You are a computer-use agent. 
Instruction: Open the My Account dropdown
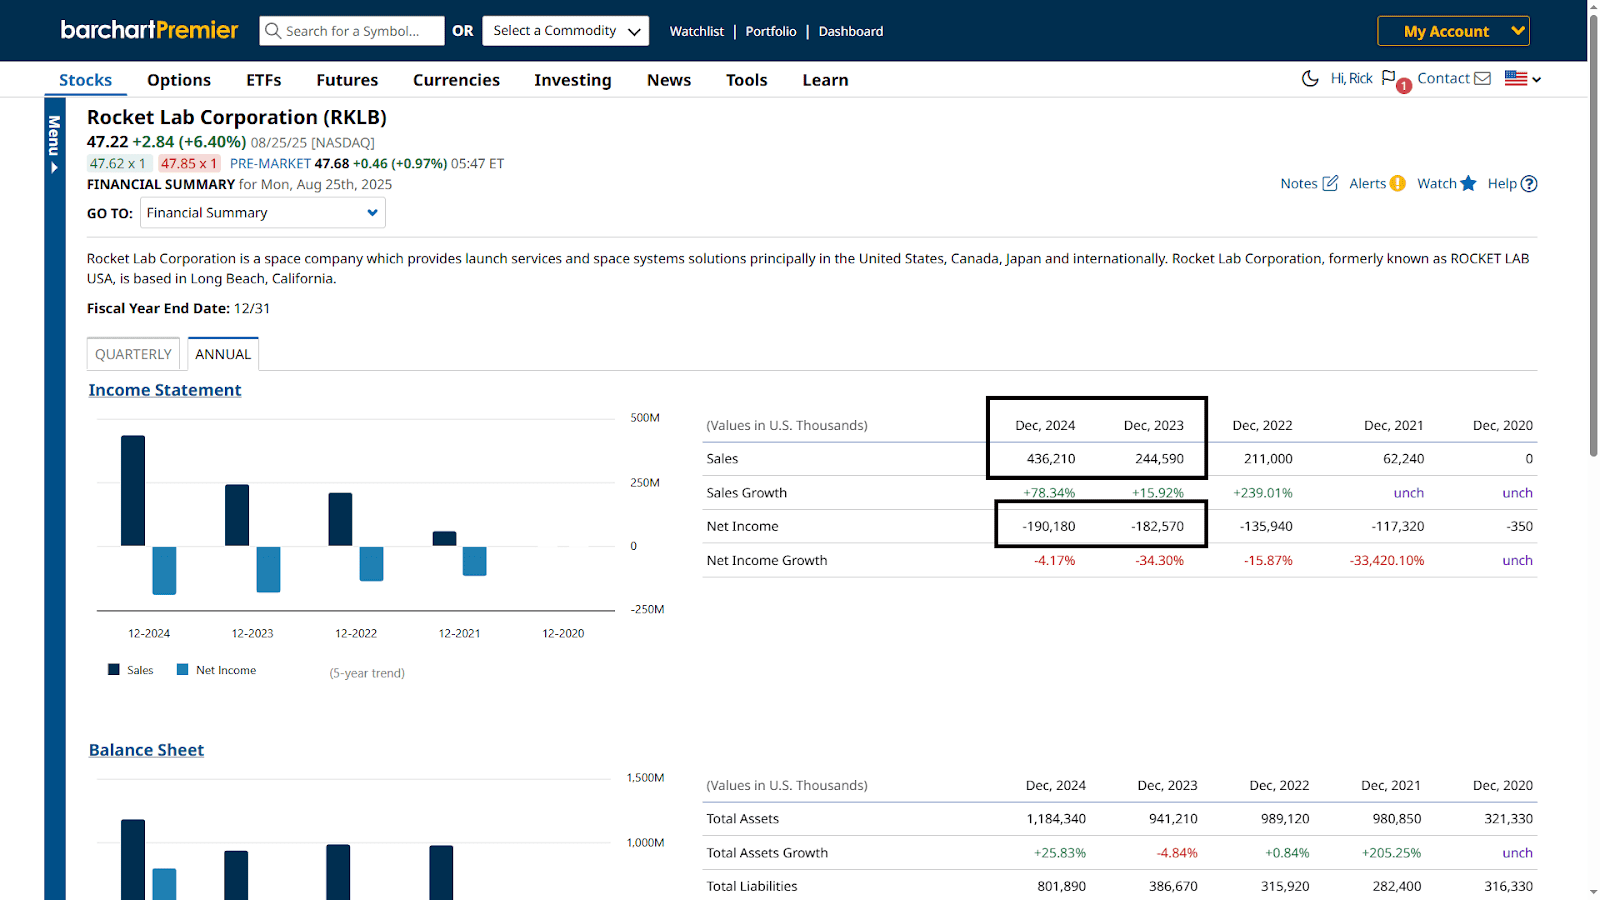pos(1453,31)
